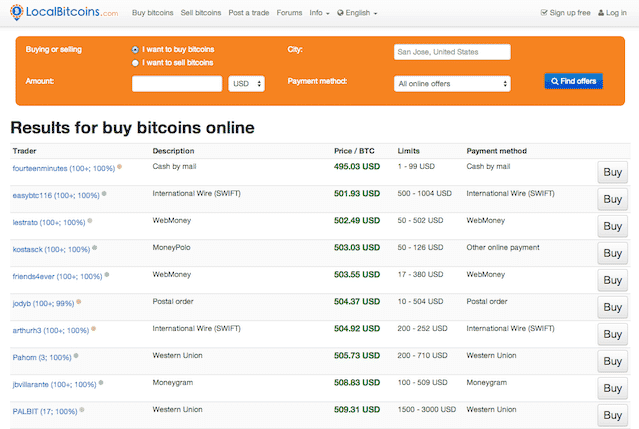Open trader PALBIT profile
Image resolution: width=639 pixels, height=429 pixels.
(45, 411)
